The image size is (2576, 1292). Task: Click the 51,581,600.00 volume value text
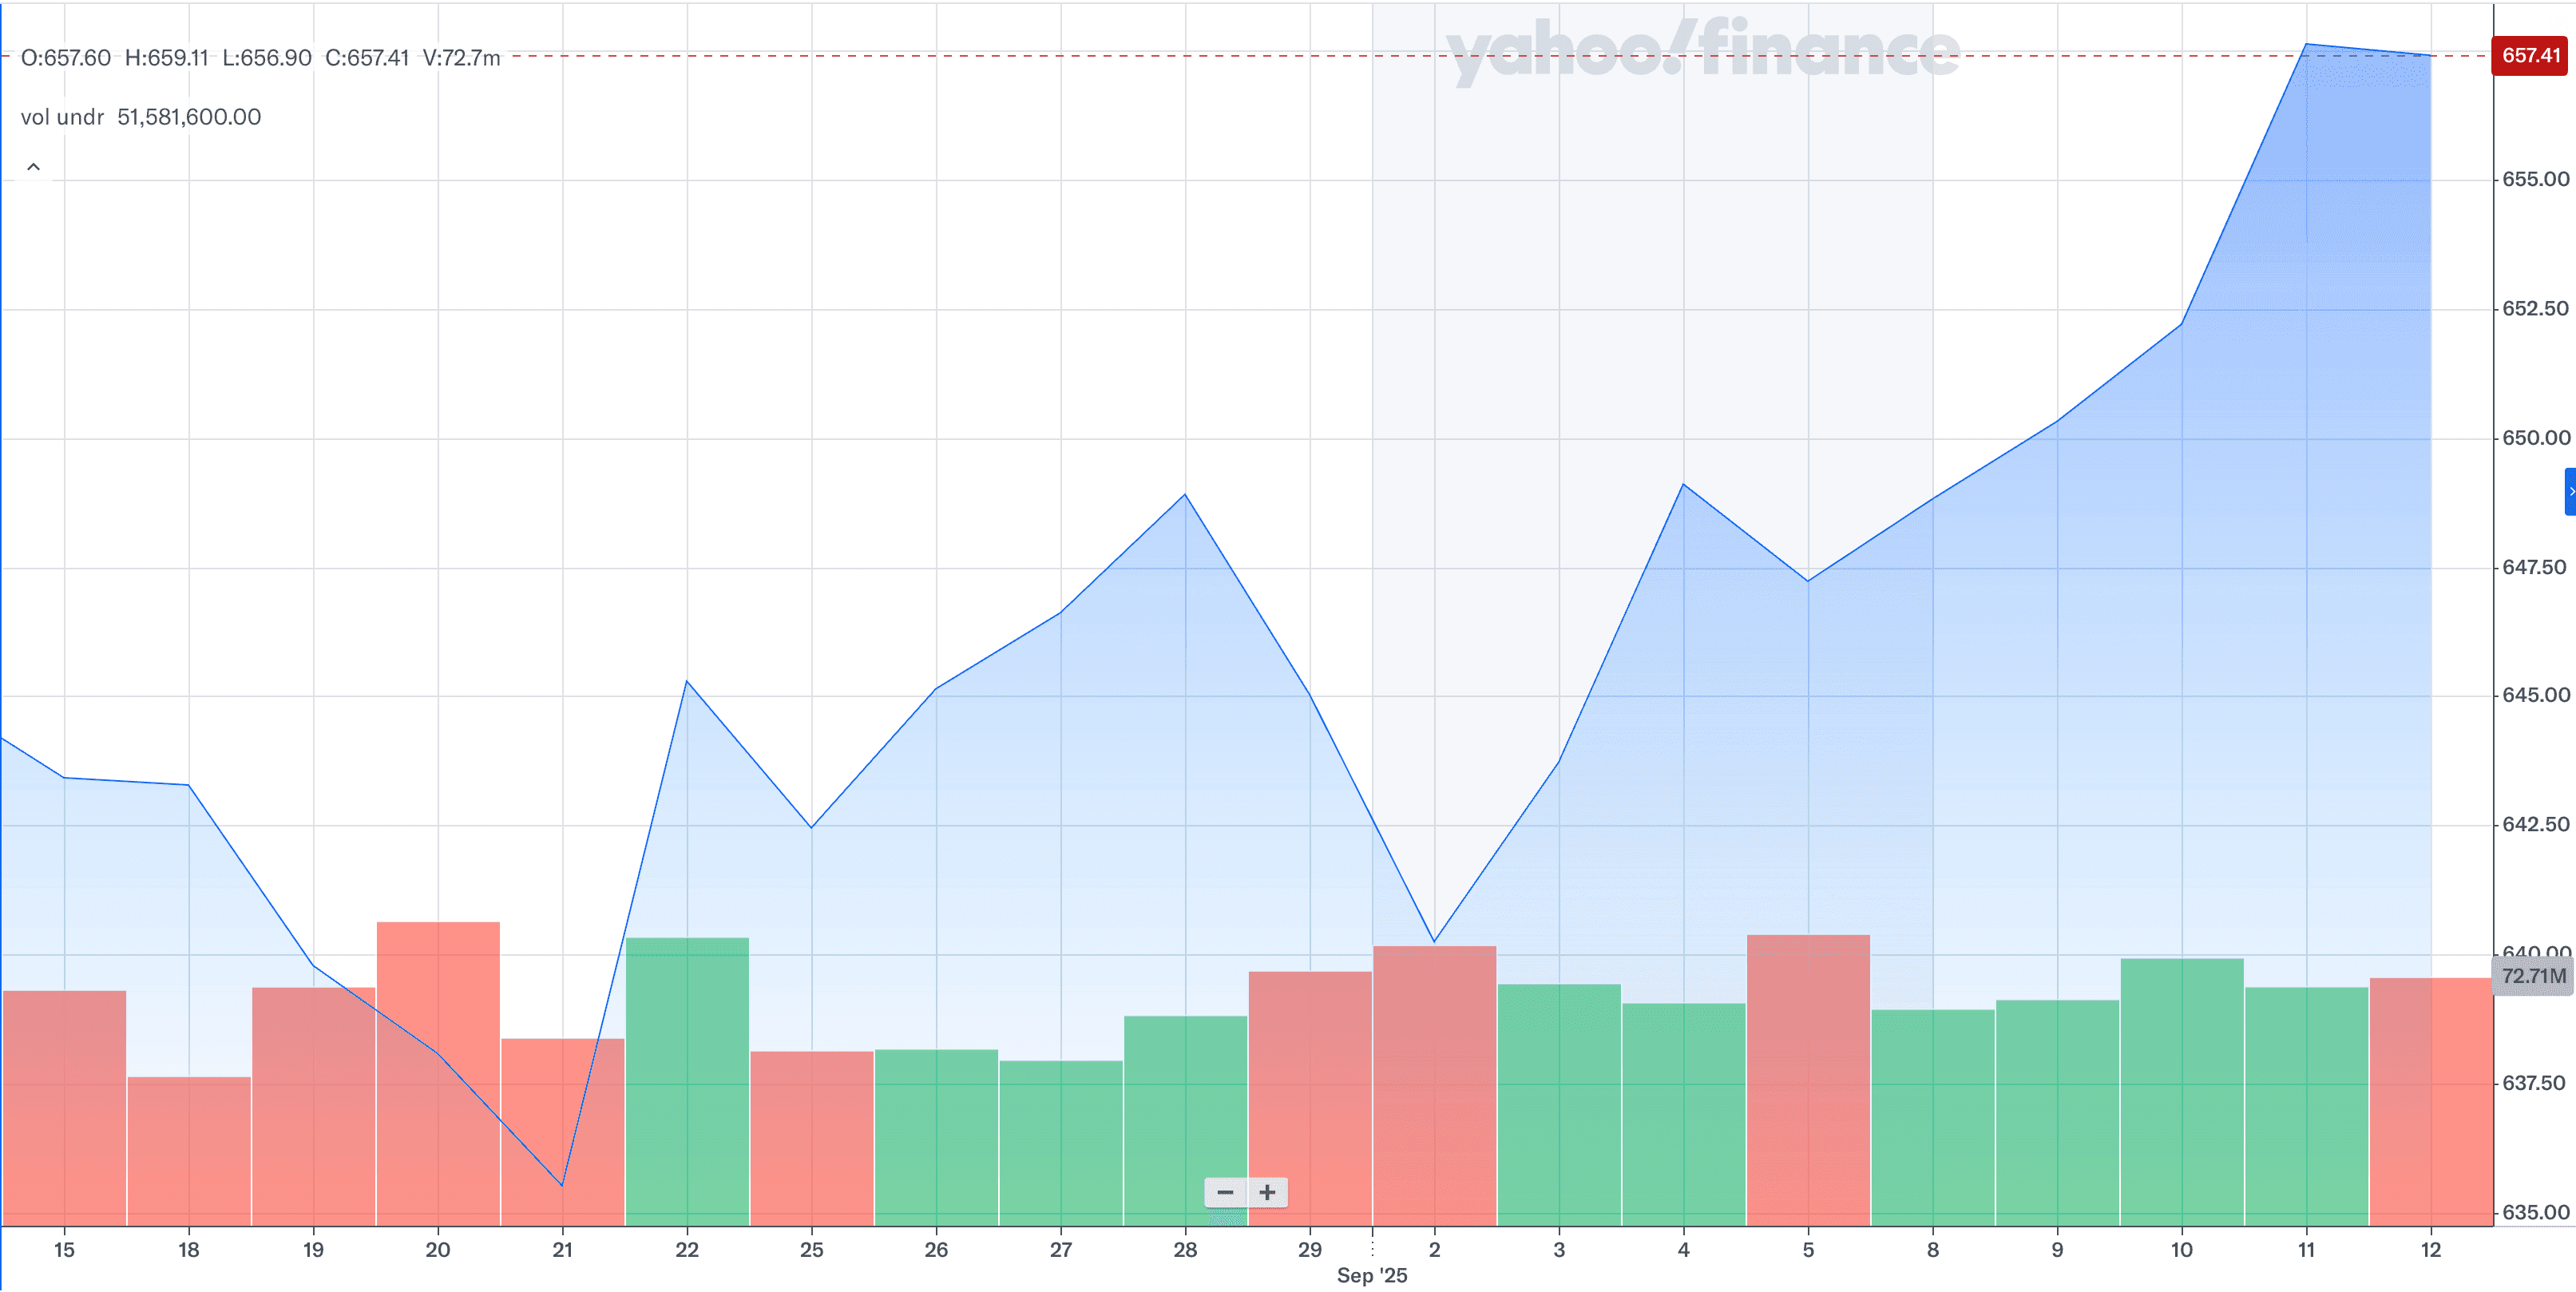pos(189,117)
